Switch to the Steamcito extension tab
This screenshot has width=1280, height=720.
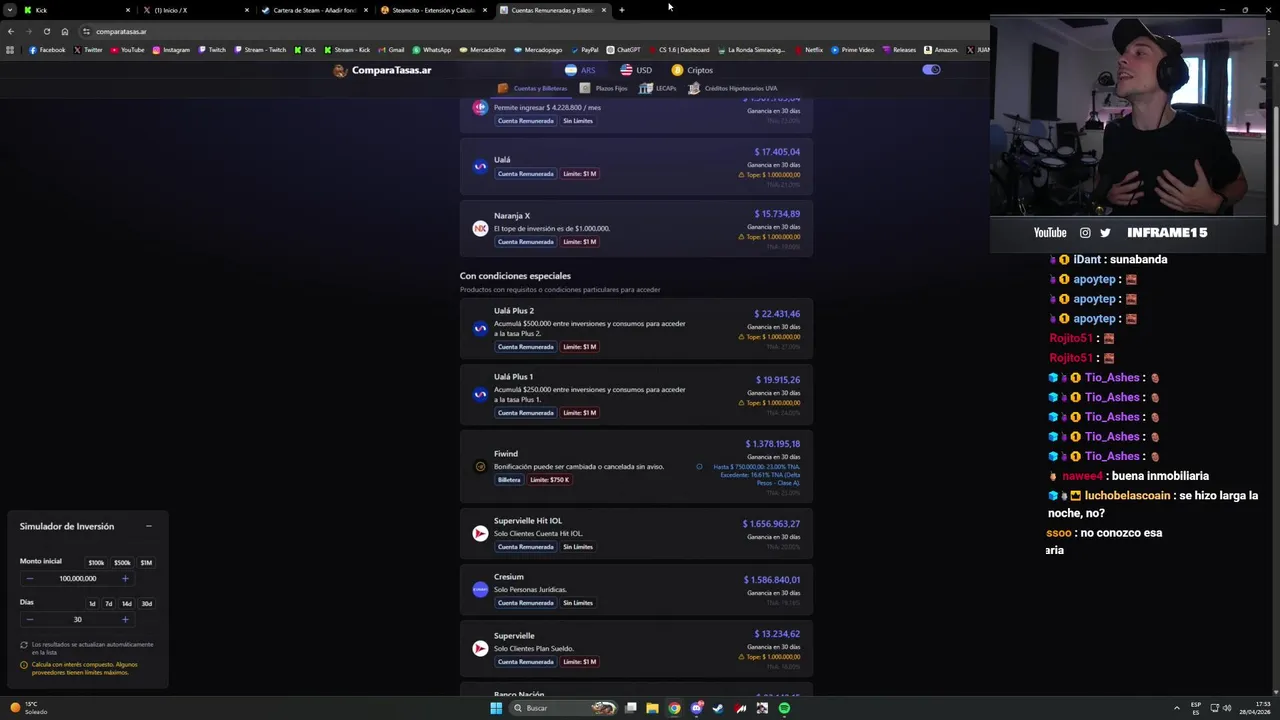click(434, 10)
